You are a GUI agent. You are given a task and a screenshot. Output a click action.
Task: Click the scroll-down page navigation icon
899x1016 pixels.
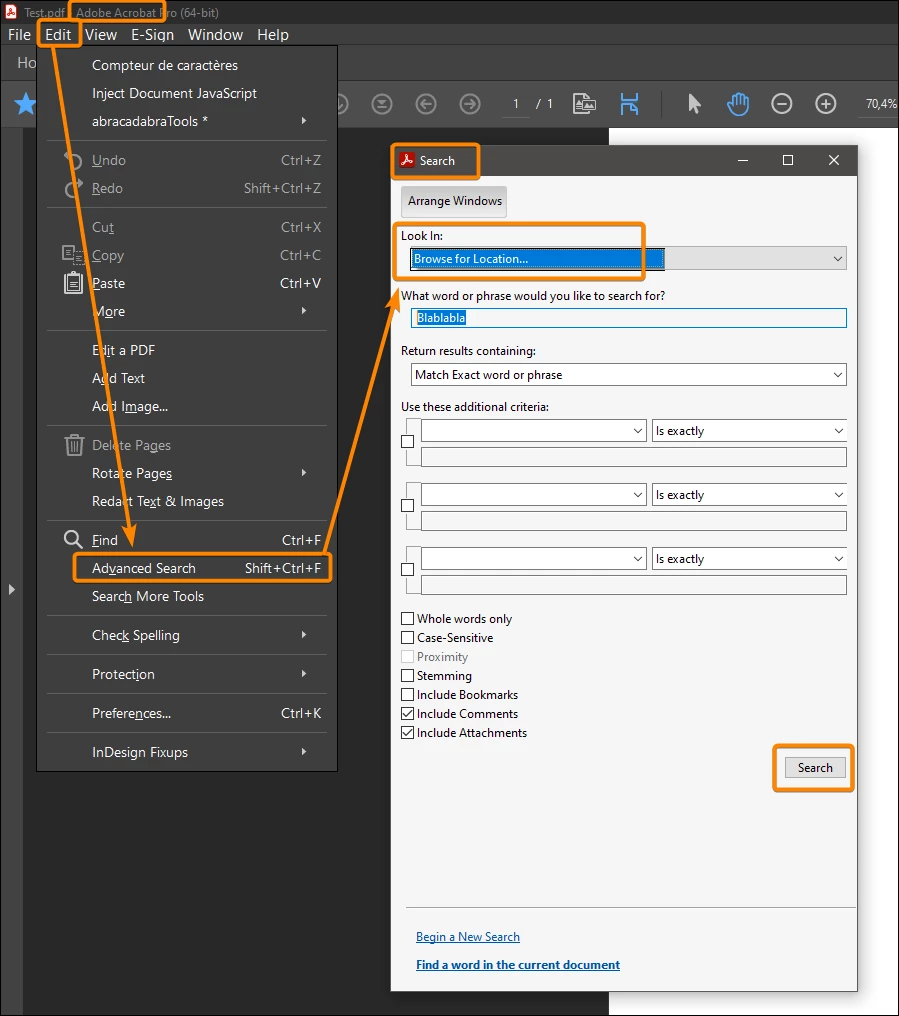tap(382, 104)
